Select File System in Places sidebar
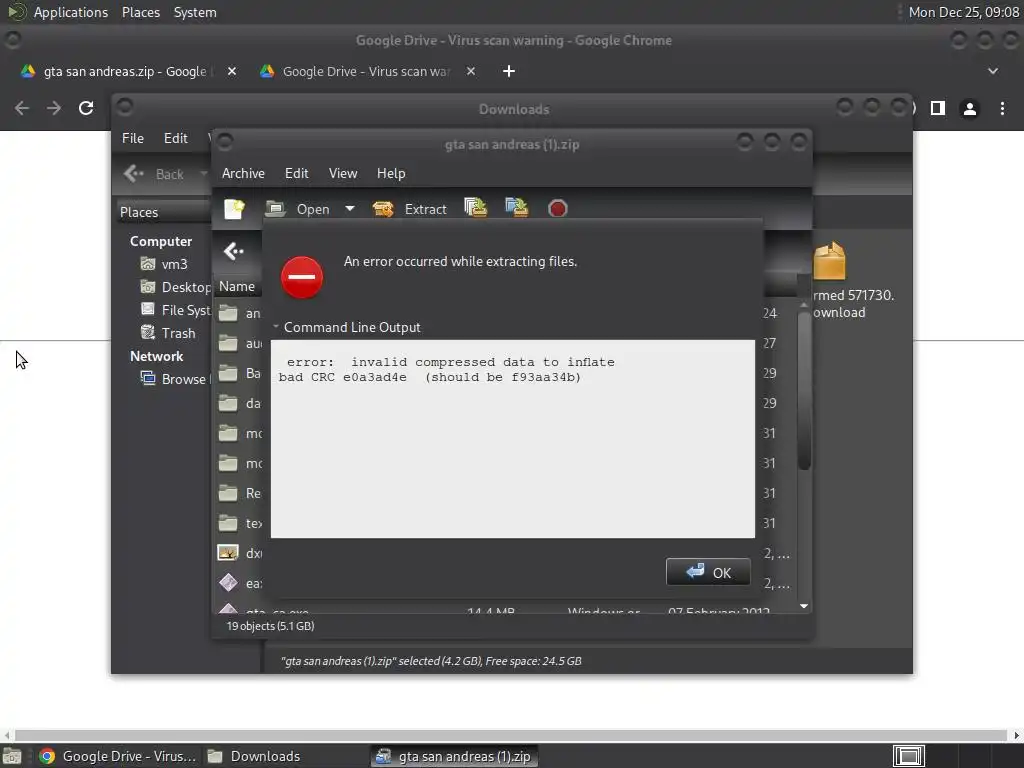Screen dimensions: 1024x768 [175, 310]
